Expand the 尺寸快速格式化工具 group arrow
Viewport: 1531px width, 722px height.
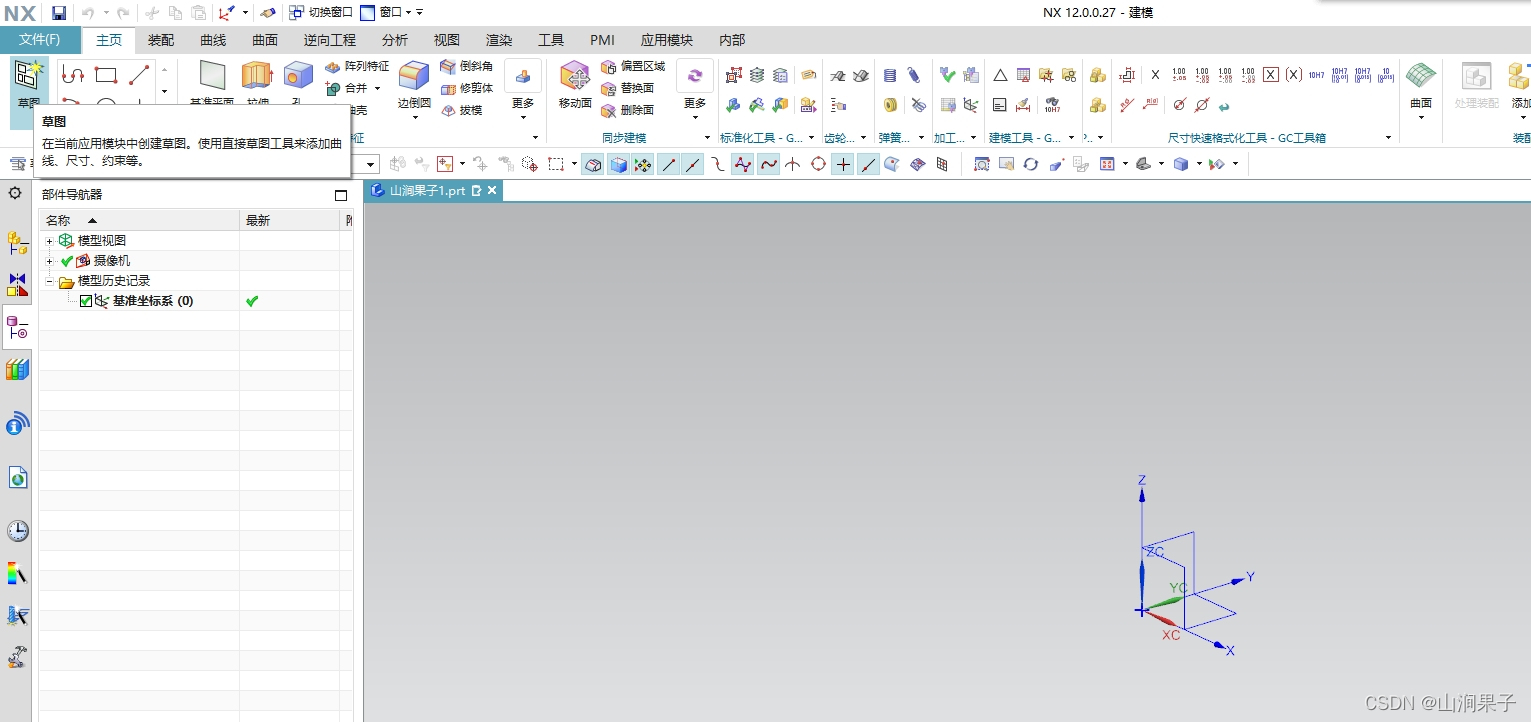tap(1388, 138)
